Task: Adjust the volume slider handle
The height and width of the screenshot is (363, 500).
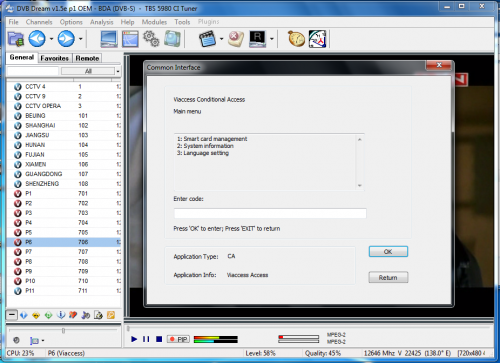Action: pos(63,331)
